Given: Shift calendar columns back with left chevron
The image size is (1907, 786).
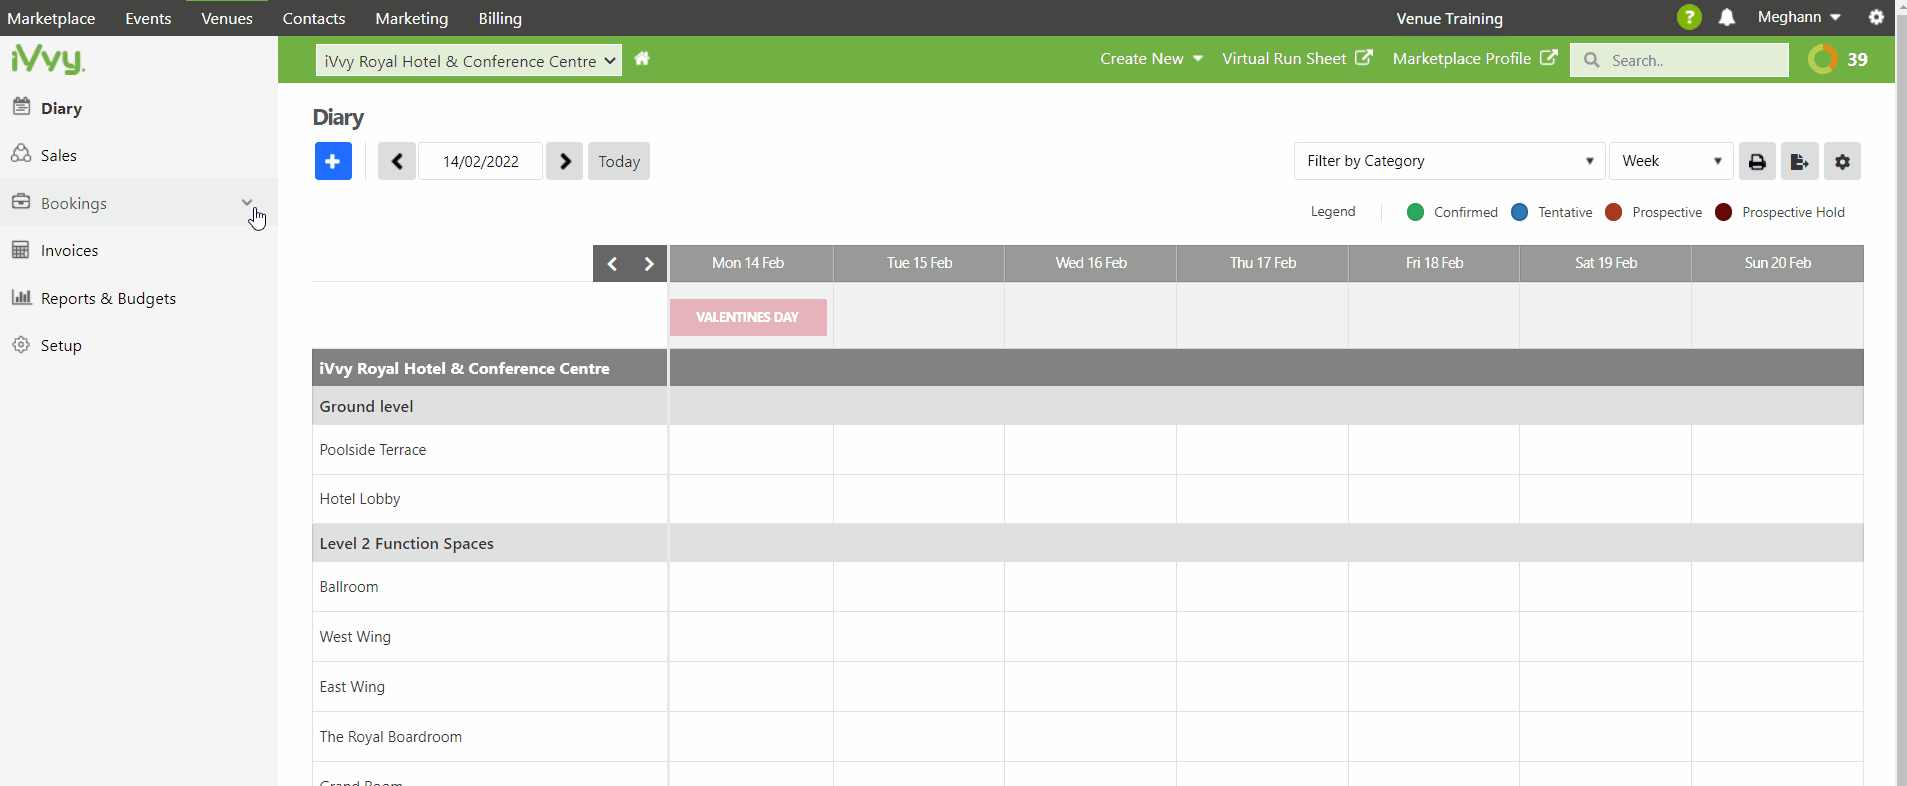Looking at the screenshot, I should [x=612, y=264].
